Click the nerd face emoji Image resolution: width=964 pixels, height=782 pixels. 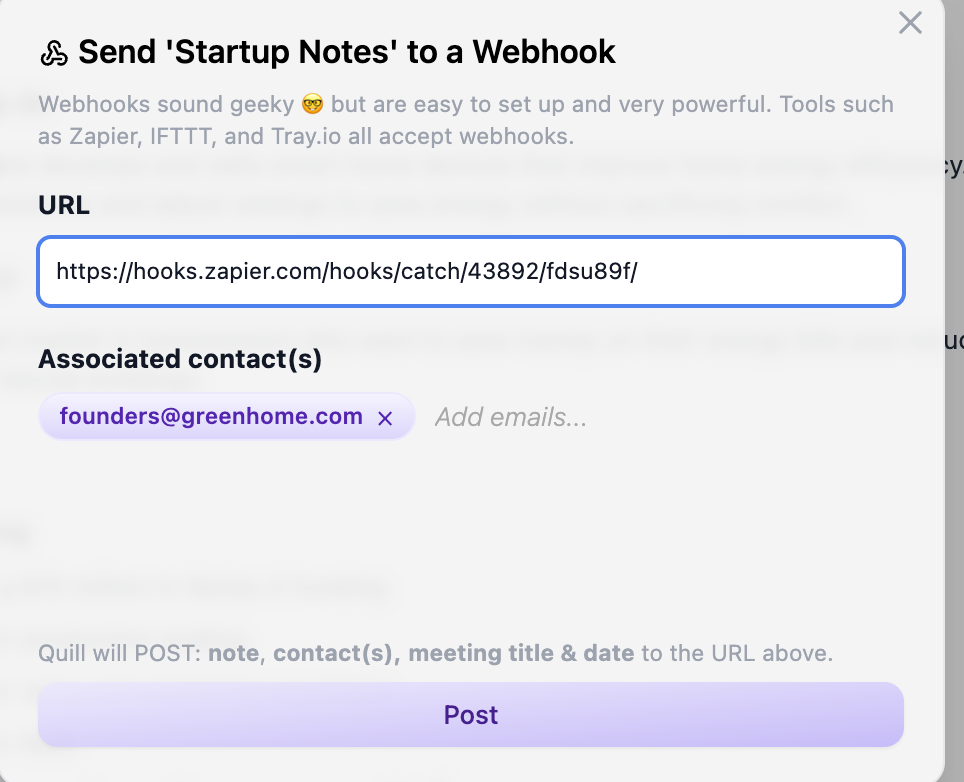point(313,104)
